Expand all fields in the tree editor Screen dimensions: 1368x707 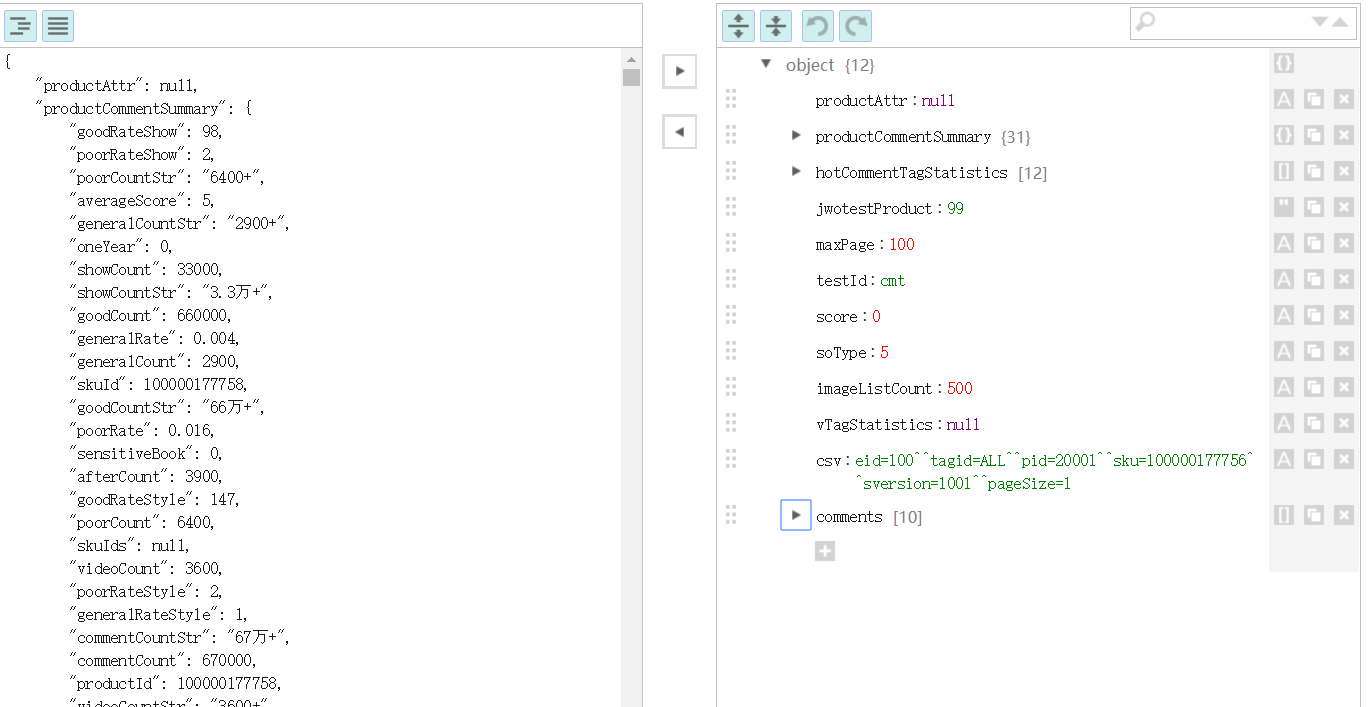point(738,25)
